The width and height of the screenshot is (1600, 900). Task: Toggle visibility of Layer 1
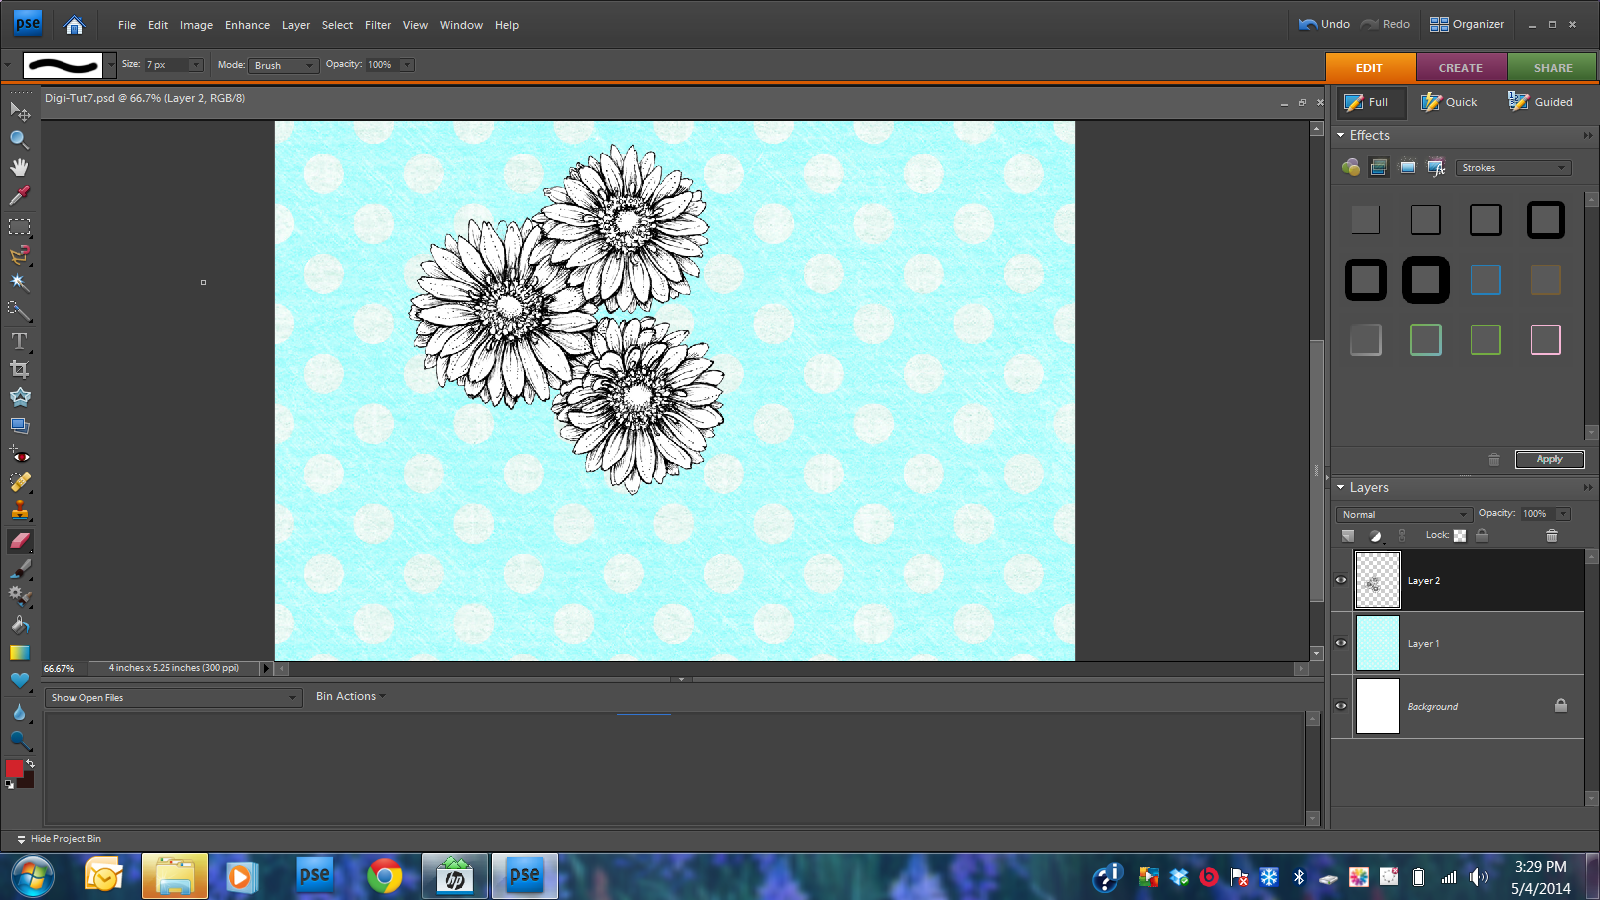click(1341, 643)
